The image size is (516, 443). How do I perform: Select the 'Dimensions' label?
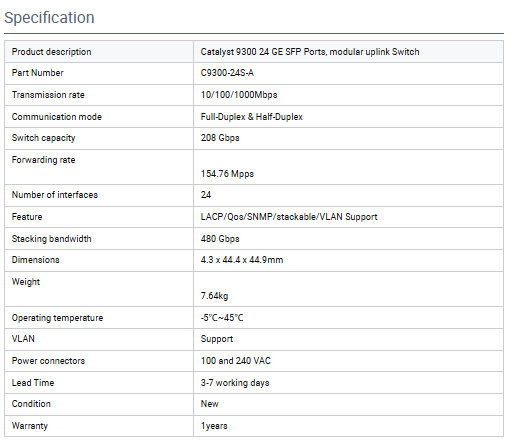(x=35, y=260)
